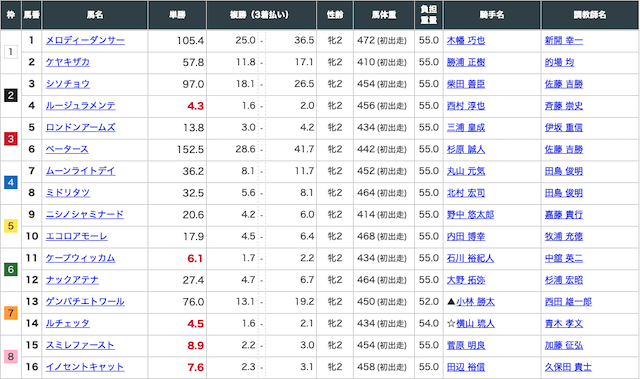The width and height of the screenshot is (640, 379).
Task: Click the yellow bracket 5 badge
Action: click(x=11, y=226)
